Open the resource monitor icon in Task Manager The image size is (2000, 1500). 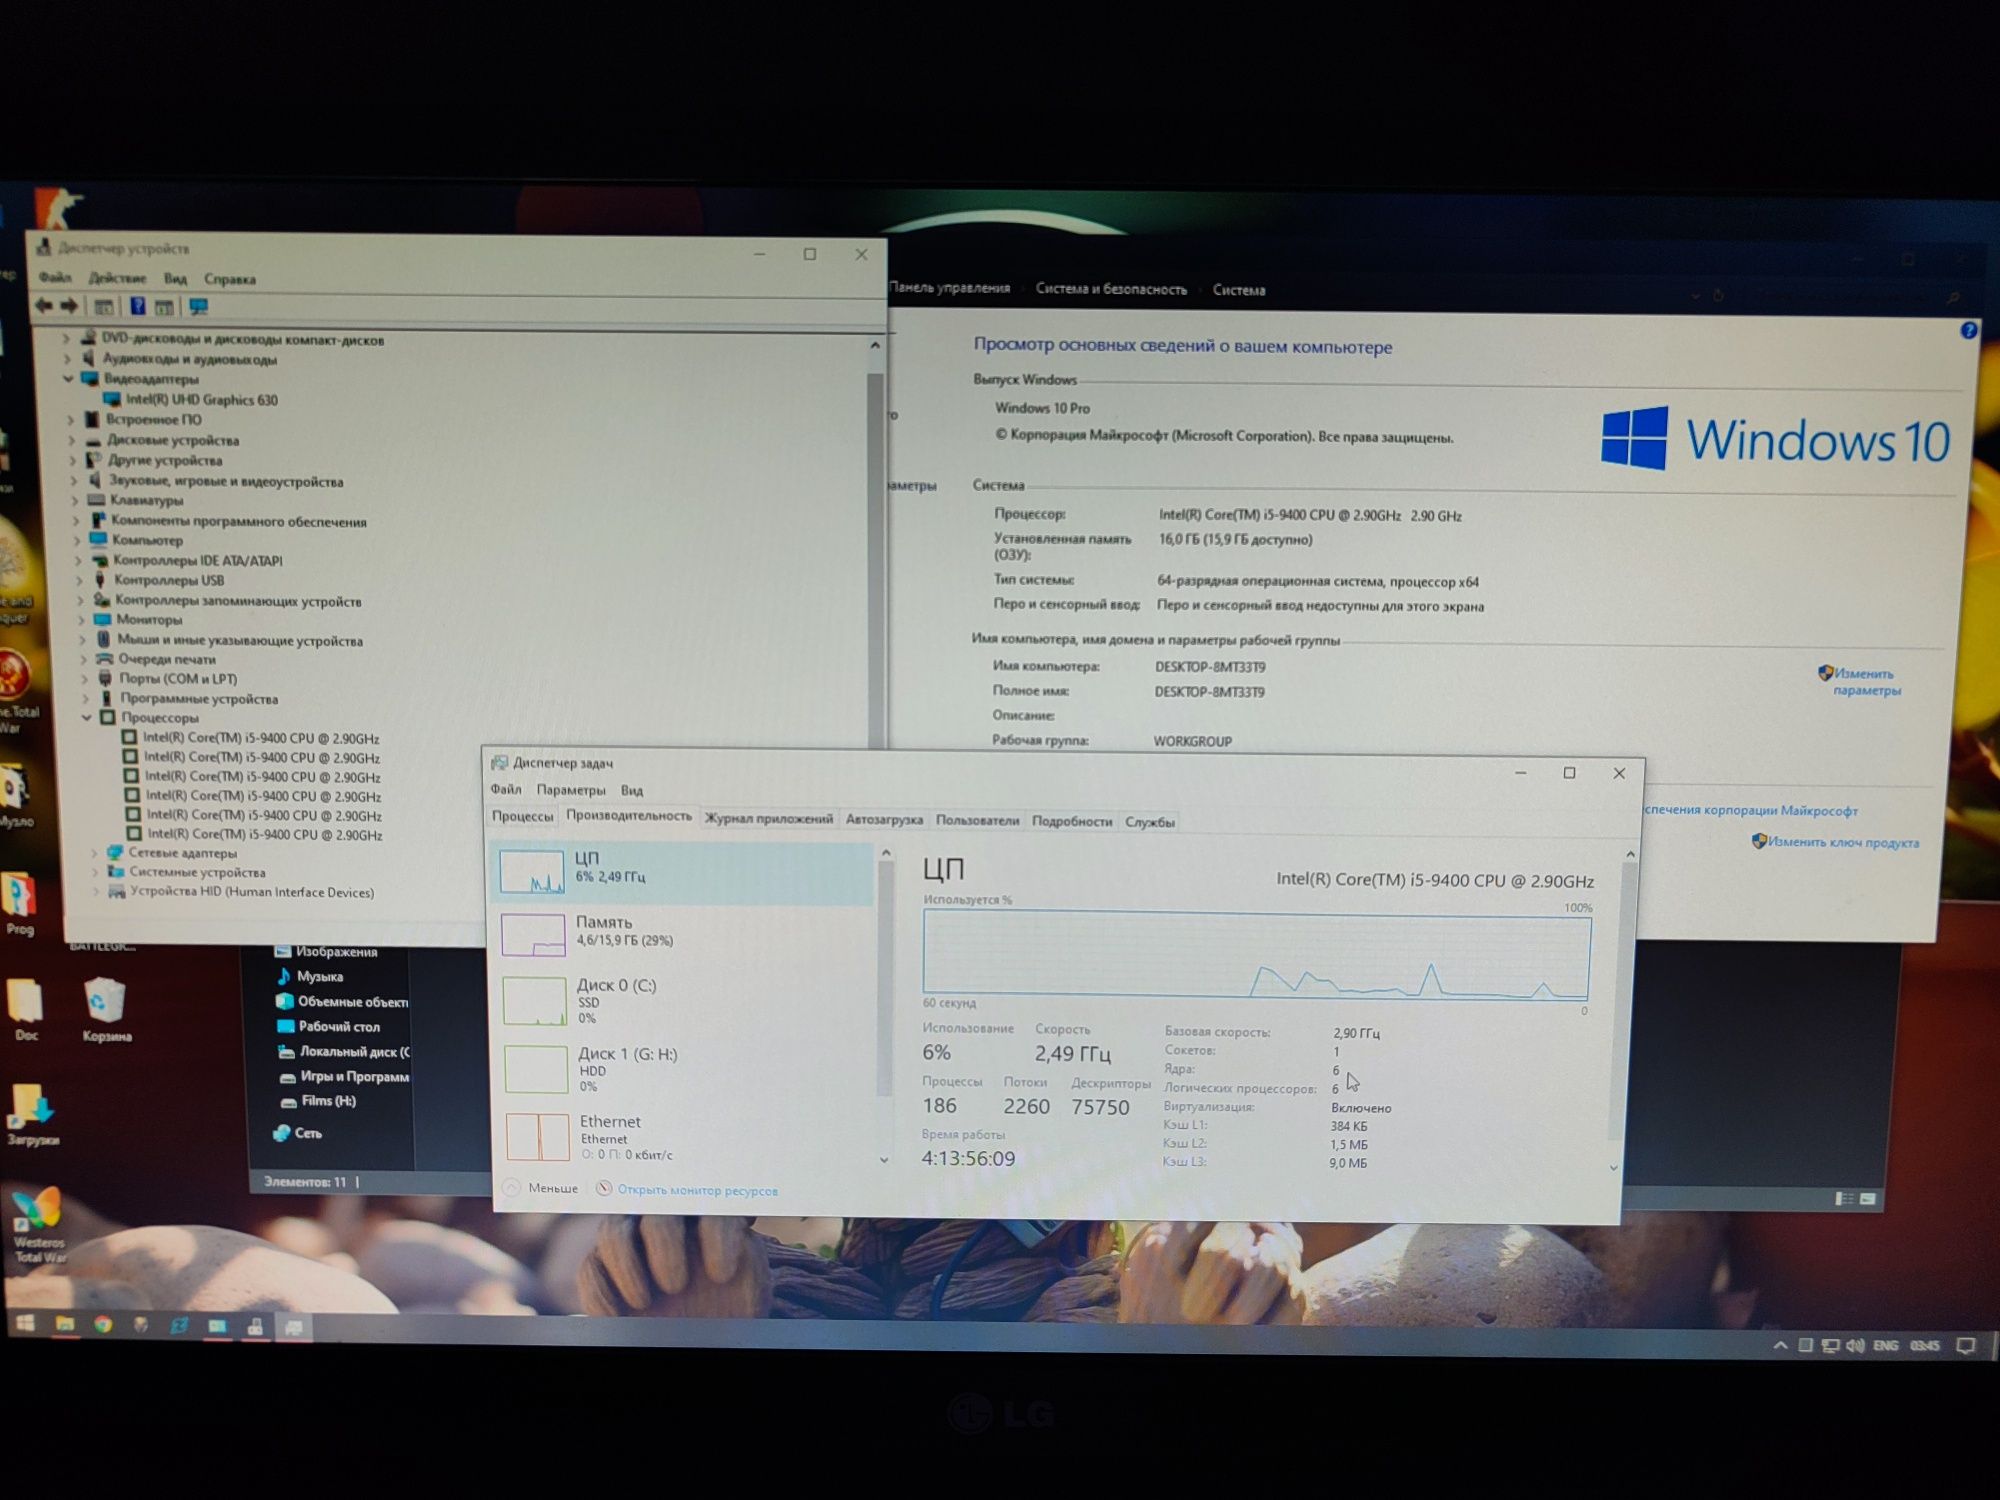pos(604,1188)
